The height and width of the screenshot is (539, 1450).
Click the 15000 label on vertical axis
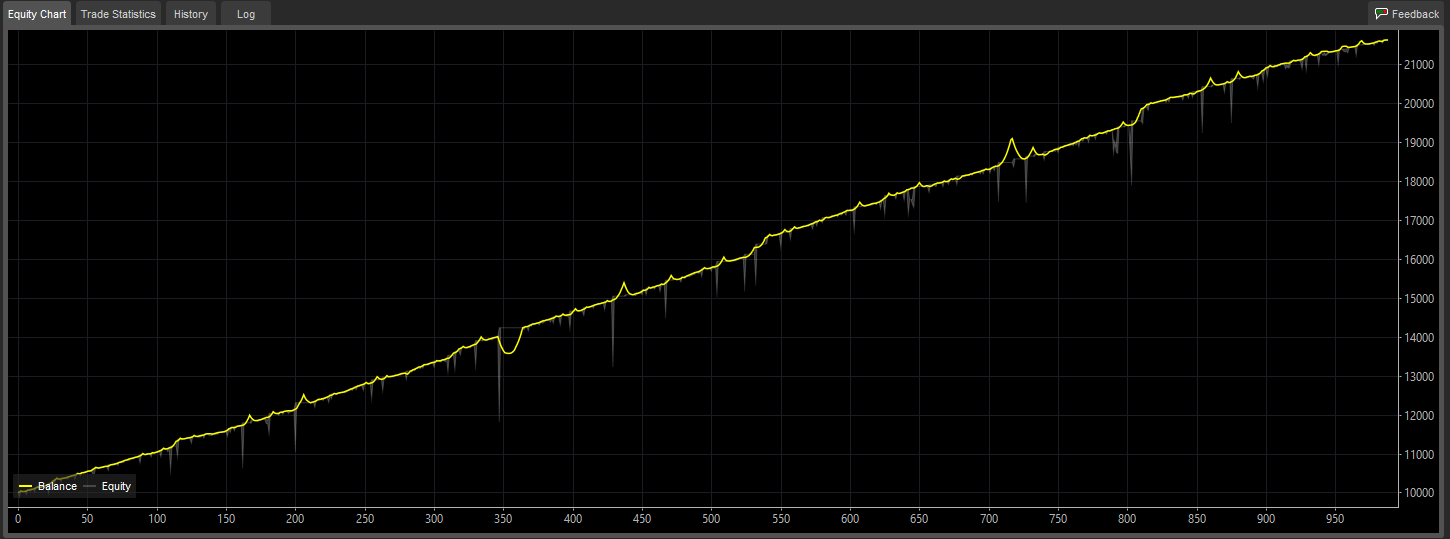(1421, 298)
